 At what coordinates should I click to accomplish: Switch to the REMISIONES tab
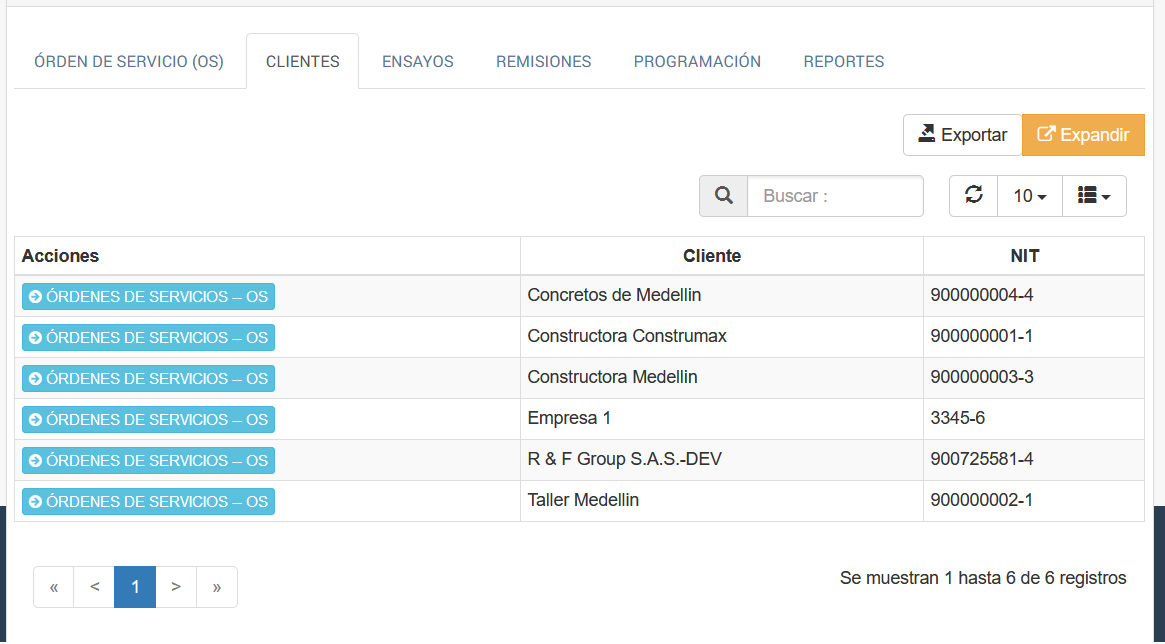tap(543, 62)
